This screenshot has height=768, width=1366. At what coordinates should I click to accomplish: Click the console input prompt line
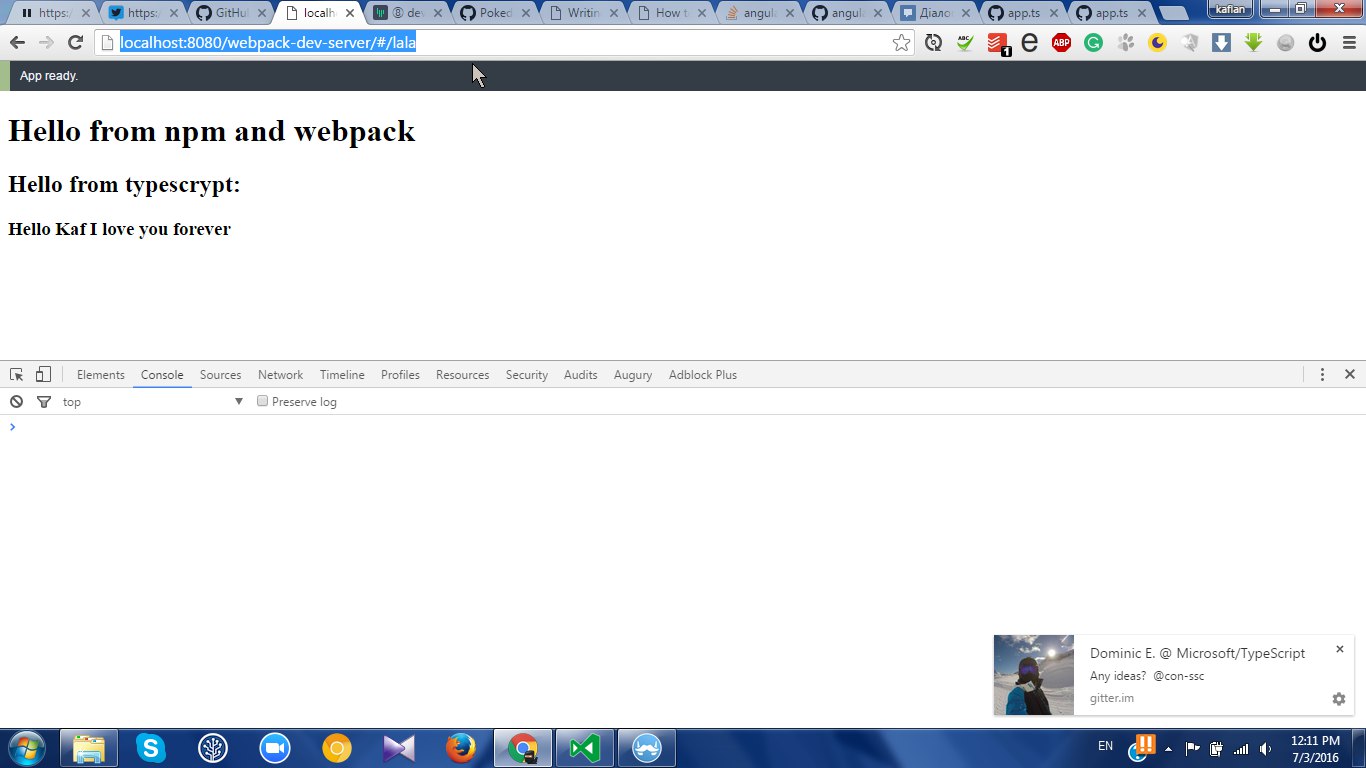(683, 427)
